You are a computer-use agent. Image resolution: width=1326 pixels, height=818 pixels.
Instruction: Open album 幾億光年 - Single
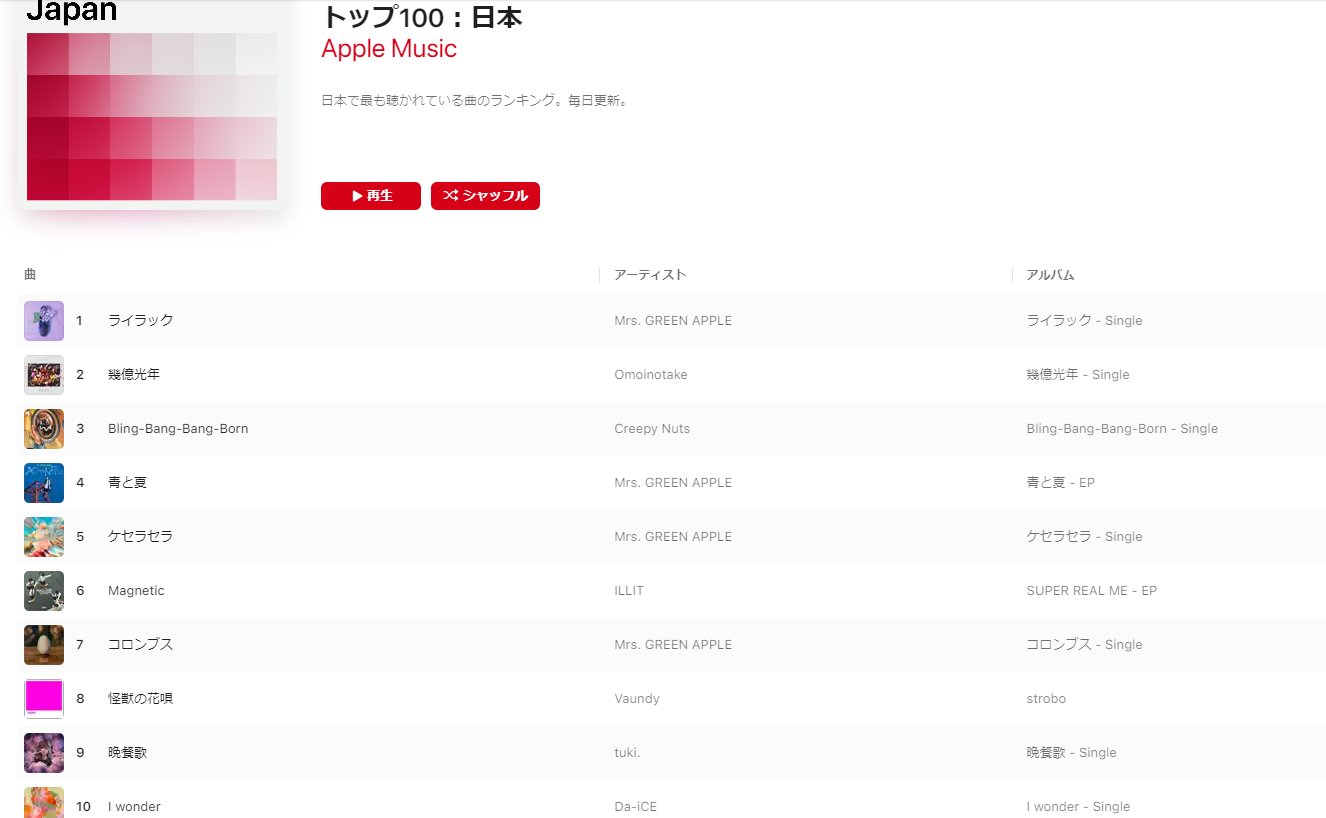click(1078, 375)
